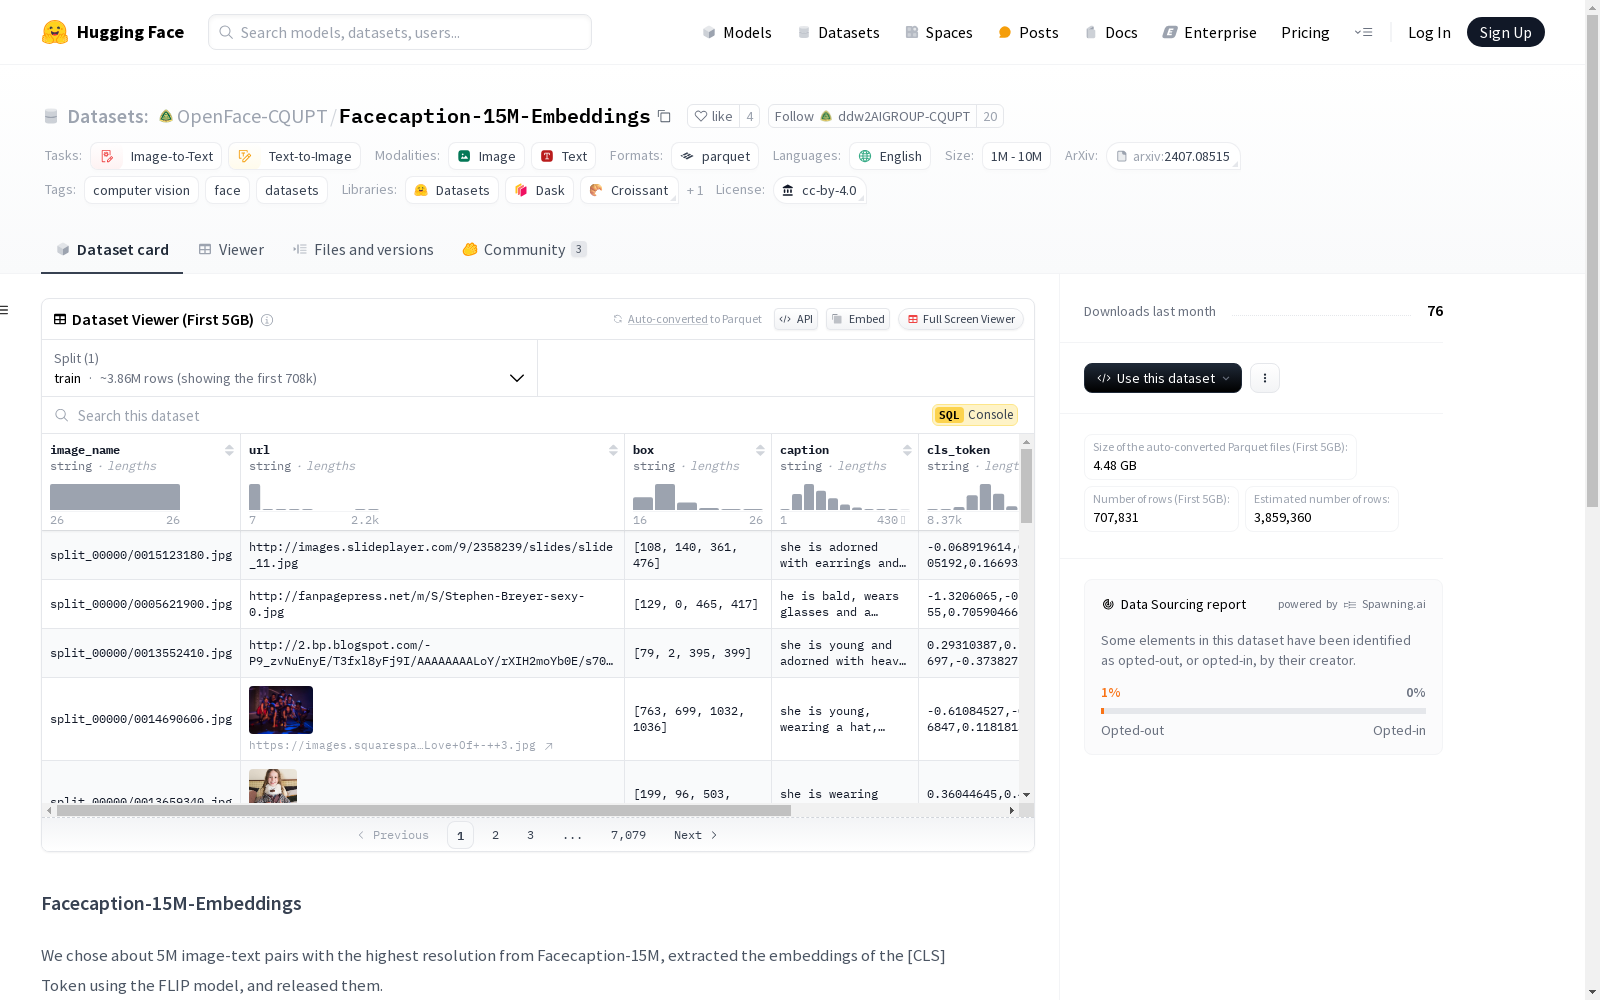1600x1000 pixels.
Task: Click the Dask library tag
Action: (540, 190)
